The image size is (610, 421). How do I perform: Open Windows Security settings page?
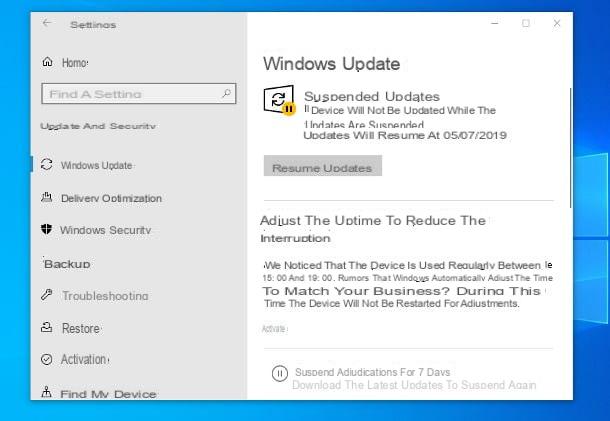tap(105, 230)
